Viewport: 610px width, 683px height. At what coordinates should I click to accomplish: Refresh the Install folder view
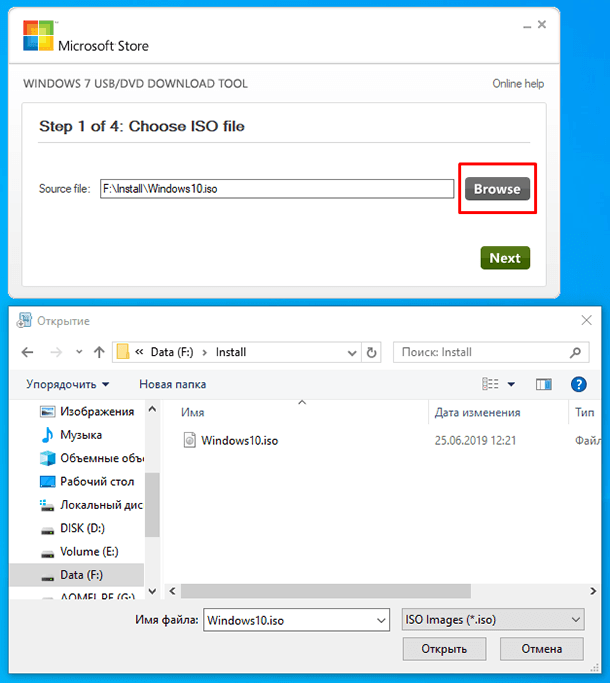tap(371, 352)
